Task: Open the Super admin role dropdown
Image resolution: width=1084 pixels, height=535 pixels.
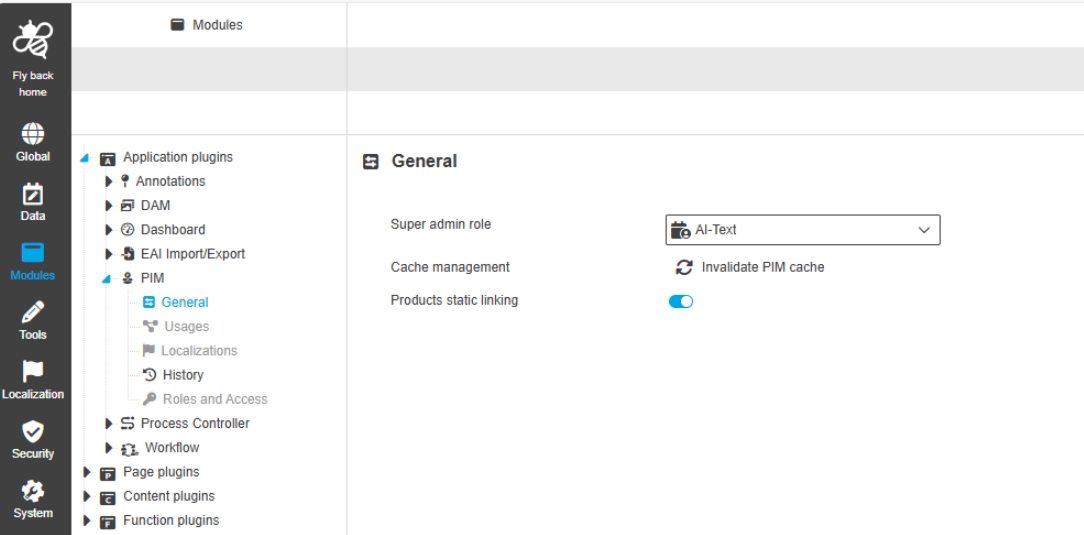Action: (804, 230)
